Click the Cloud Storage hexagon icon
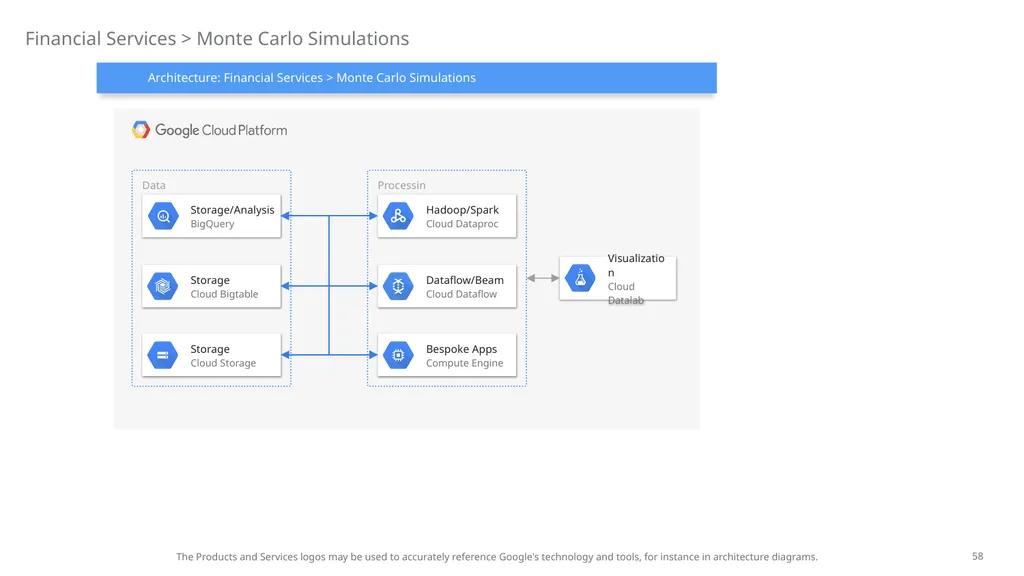This screenshot has width=1024, height=576. [x=163, y=355]
